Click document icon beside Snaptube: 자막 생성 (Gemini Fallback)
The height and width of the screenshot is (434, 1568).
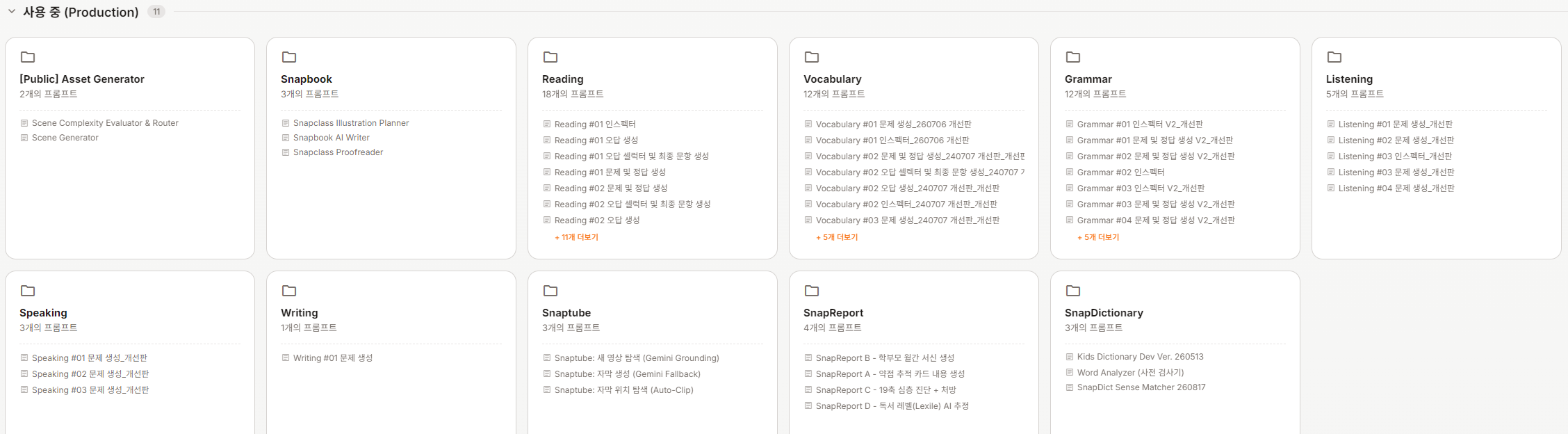pos(547,374)
